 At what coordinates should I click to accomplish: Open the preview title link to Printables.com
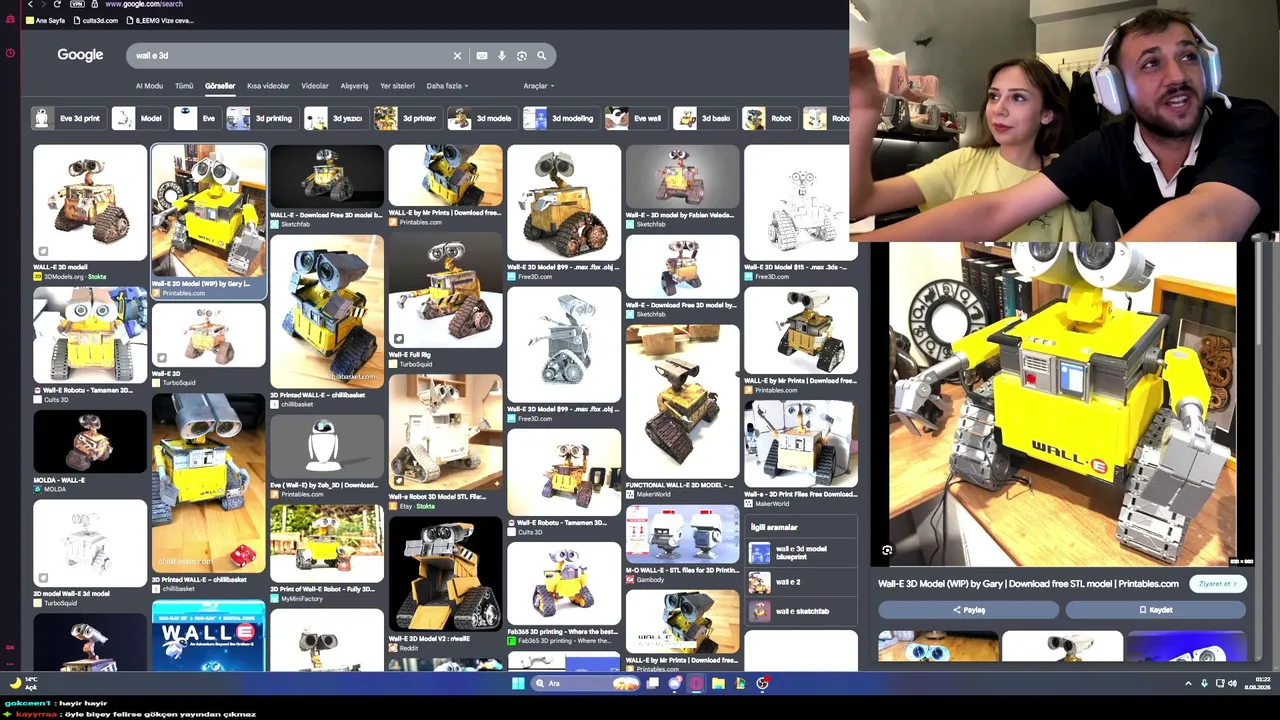(1028, 584)
